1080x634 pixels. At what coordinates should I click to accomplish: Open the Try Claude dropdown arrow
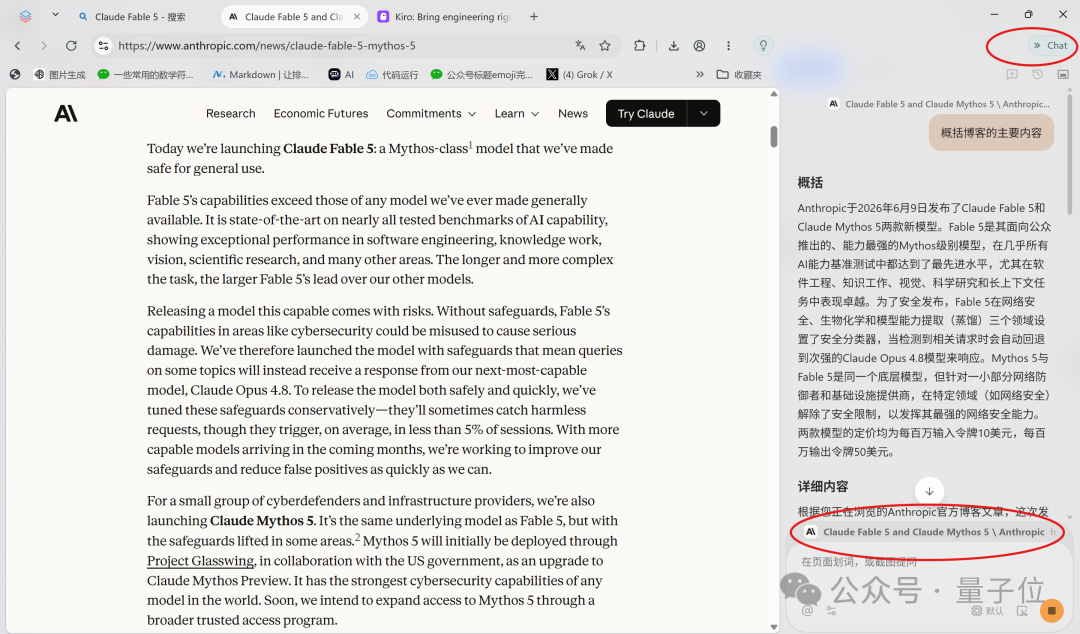click(703, 114)
